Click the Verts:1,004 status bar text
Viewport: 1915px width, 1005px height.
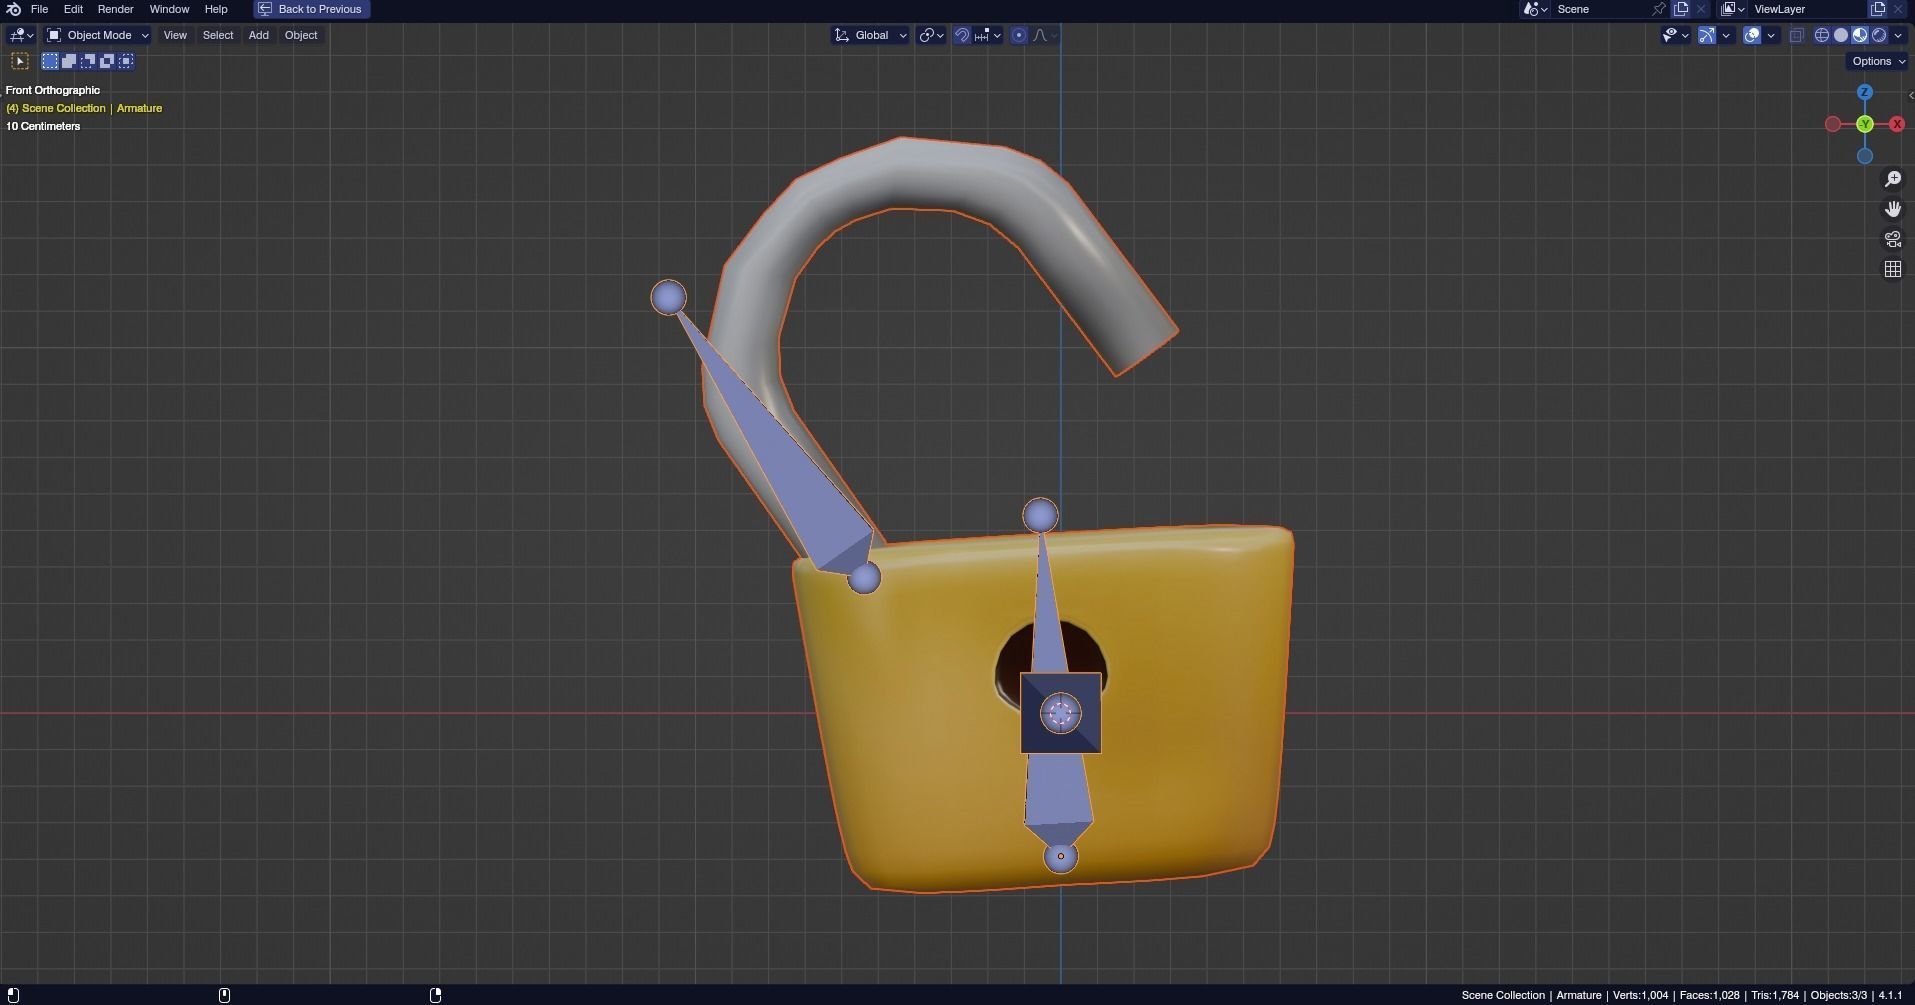[1640, 995]
